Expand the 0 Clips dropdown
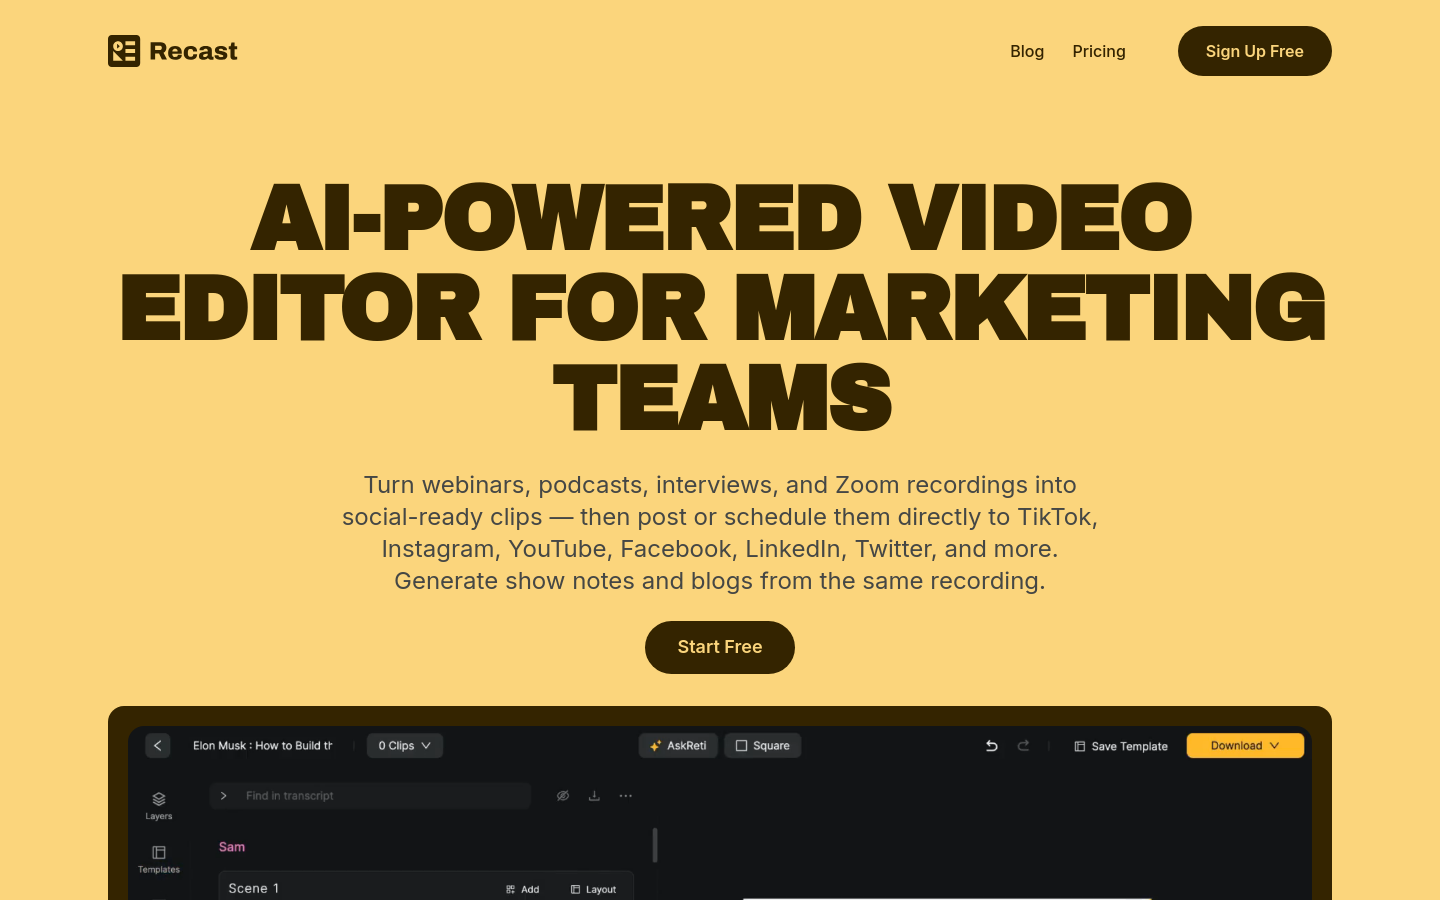This screenshot has width=1440, height=900. [405, 746]
